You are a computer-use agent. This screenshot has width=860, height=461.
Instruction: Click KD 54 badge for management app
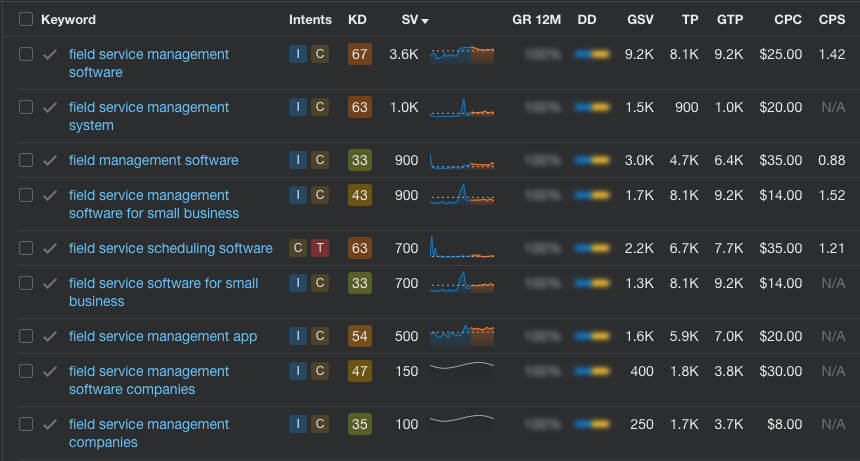tap(359, 336)
